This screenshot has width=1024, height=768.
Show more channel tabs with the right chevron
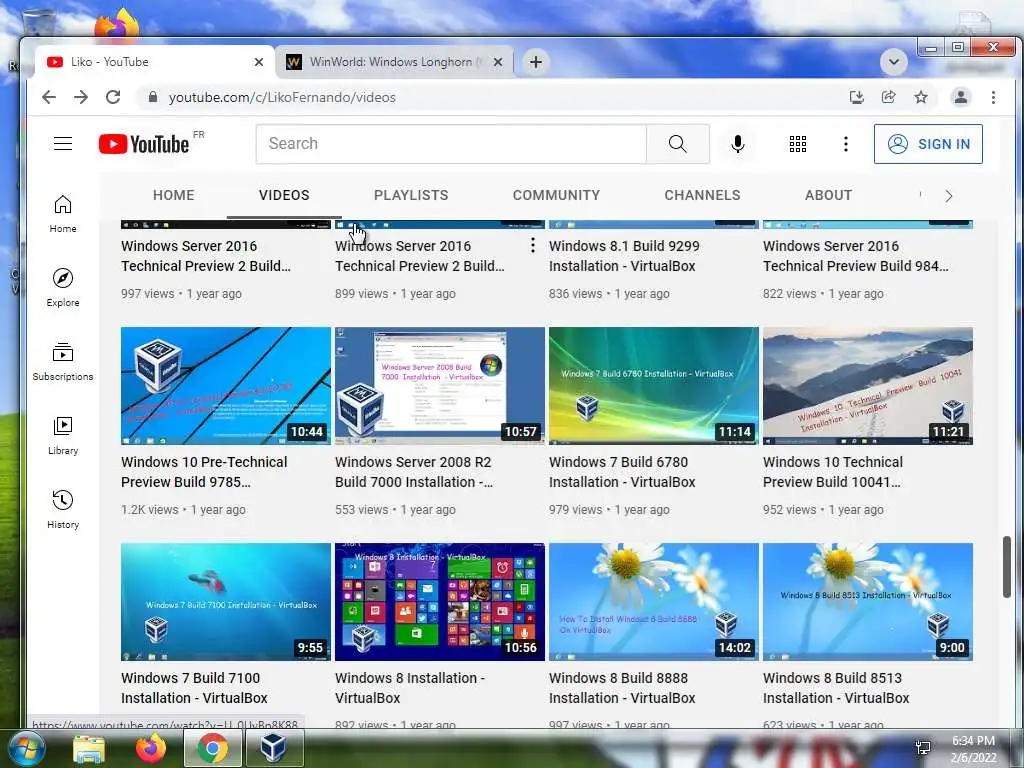click(x=948, y=196)
